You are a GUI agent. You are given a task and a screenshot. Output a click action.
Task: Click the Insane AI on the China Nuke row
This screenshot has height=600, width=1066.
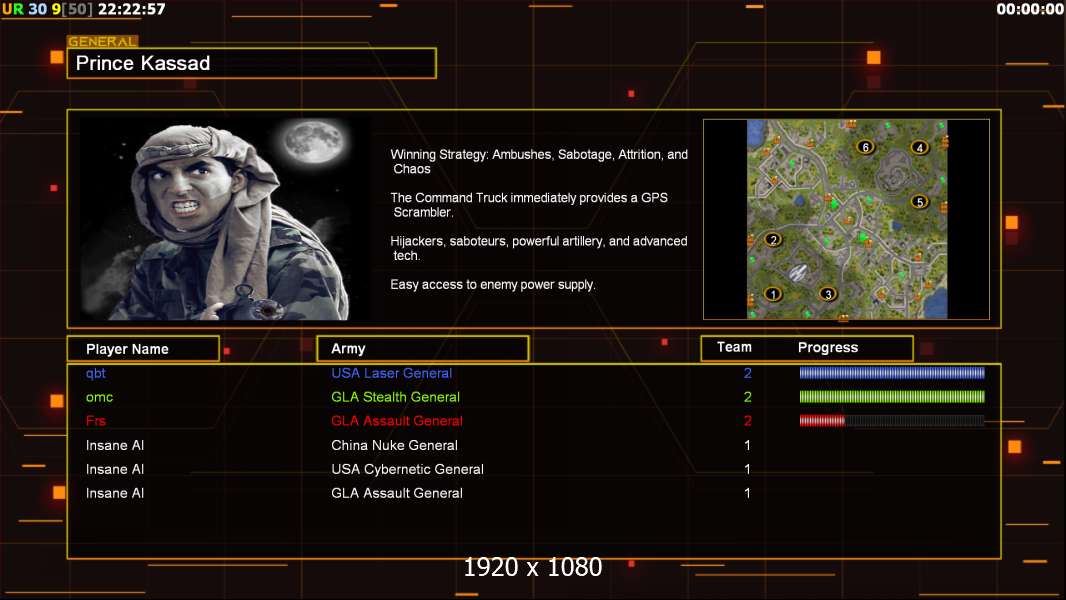pos(115,445)
